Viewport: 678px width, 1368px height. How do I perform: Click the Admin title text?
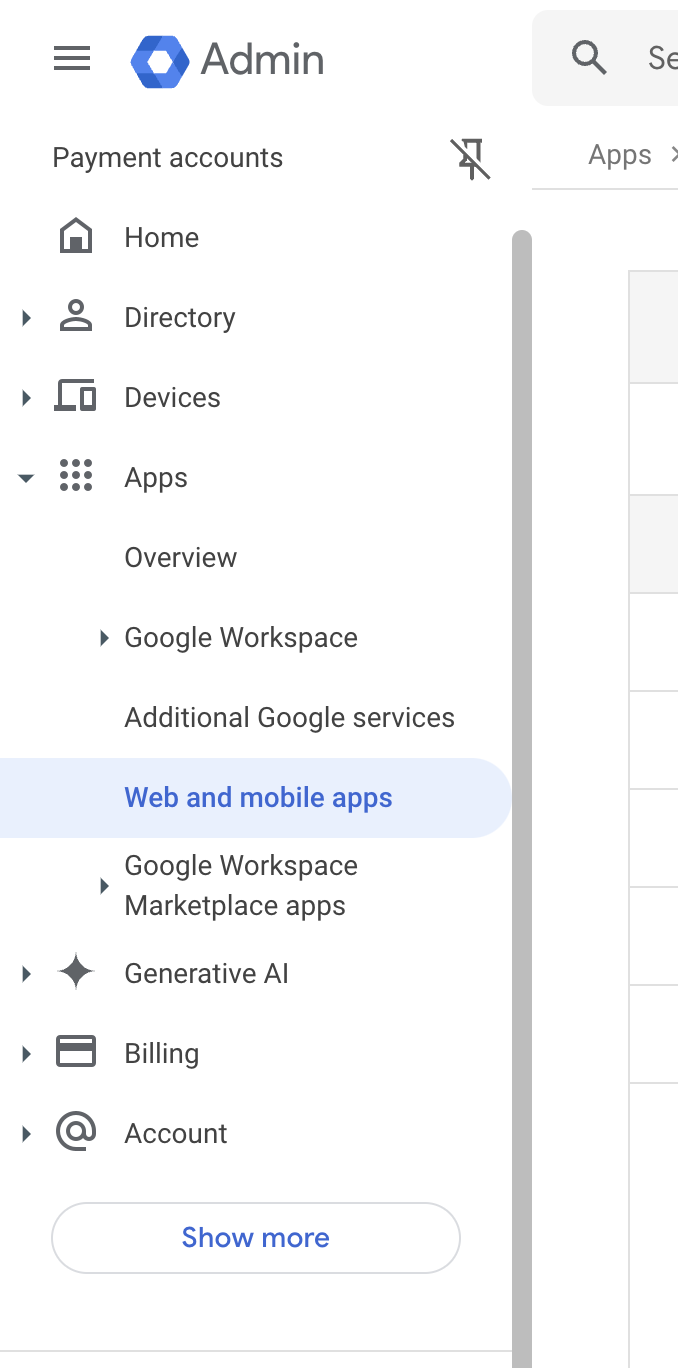(263, 59)
